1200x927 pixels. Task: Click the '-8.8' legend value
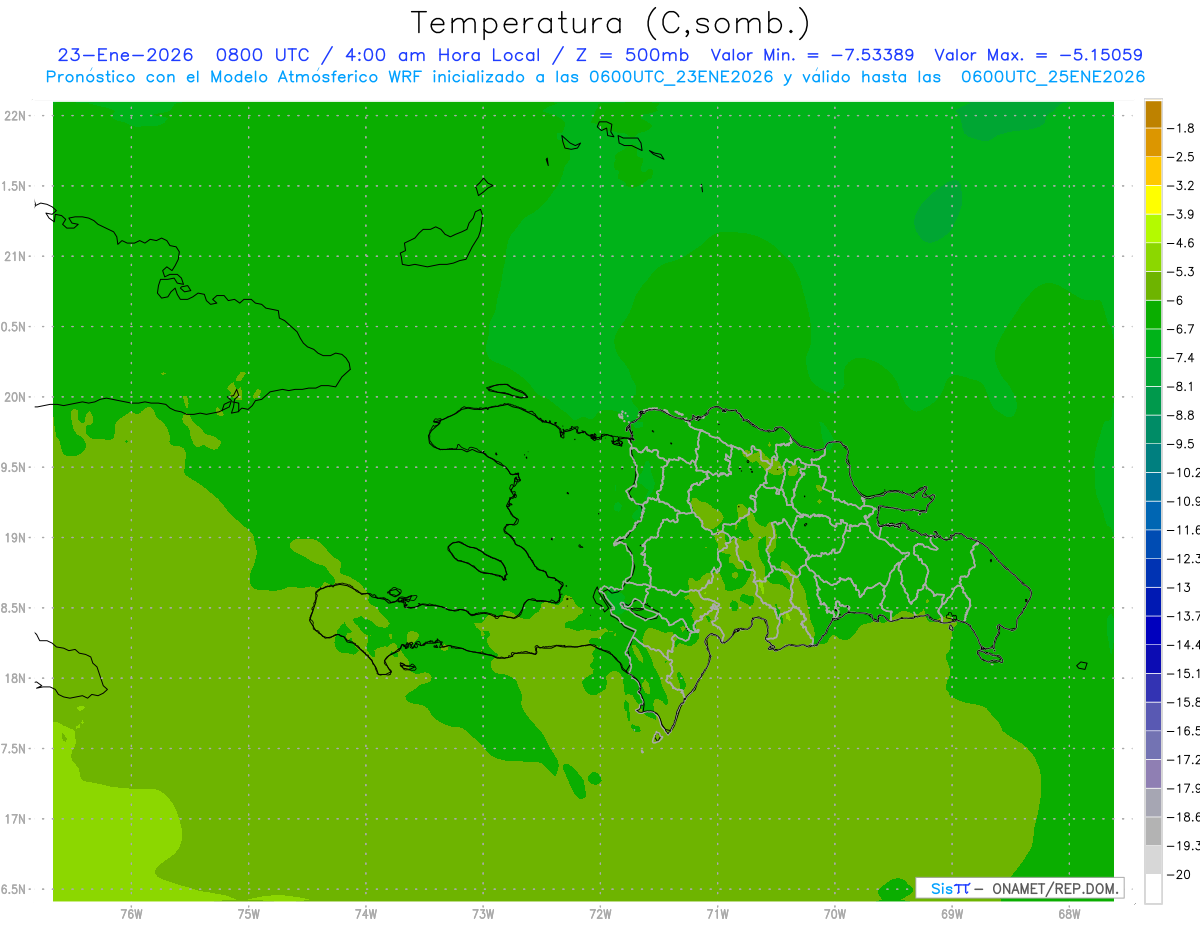(1182, 415)
